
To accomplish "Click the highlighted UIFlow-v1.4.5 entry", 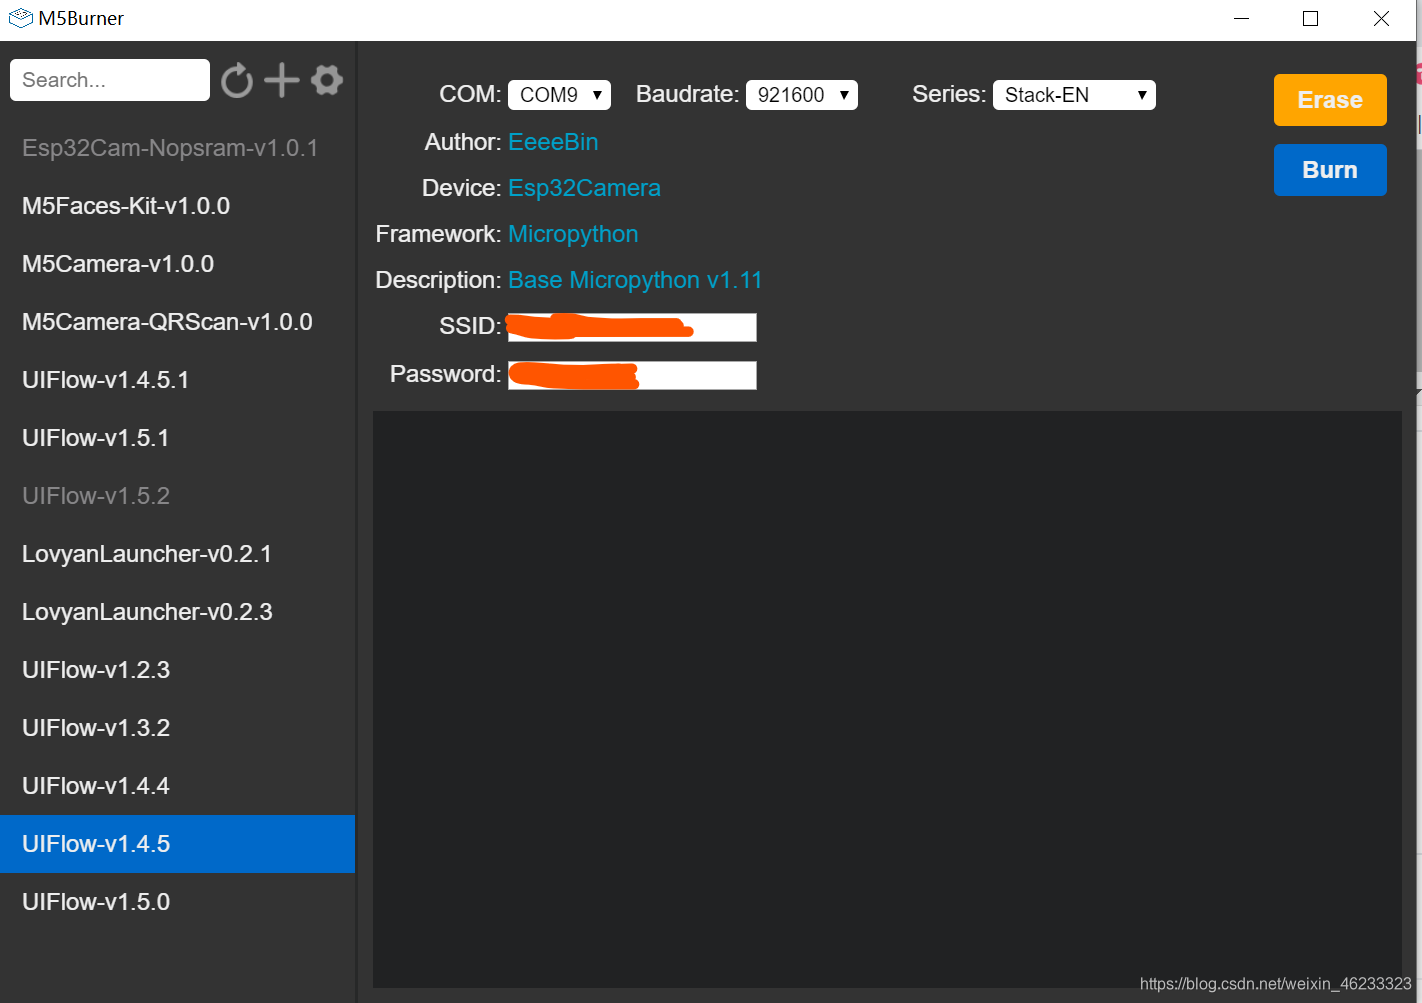I will (x=178, y=844).
